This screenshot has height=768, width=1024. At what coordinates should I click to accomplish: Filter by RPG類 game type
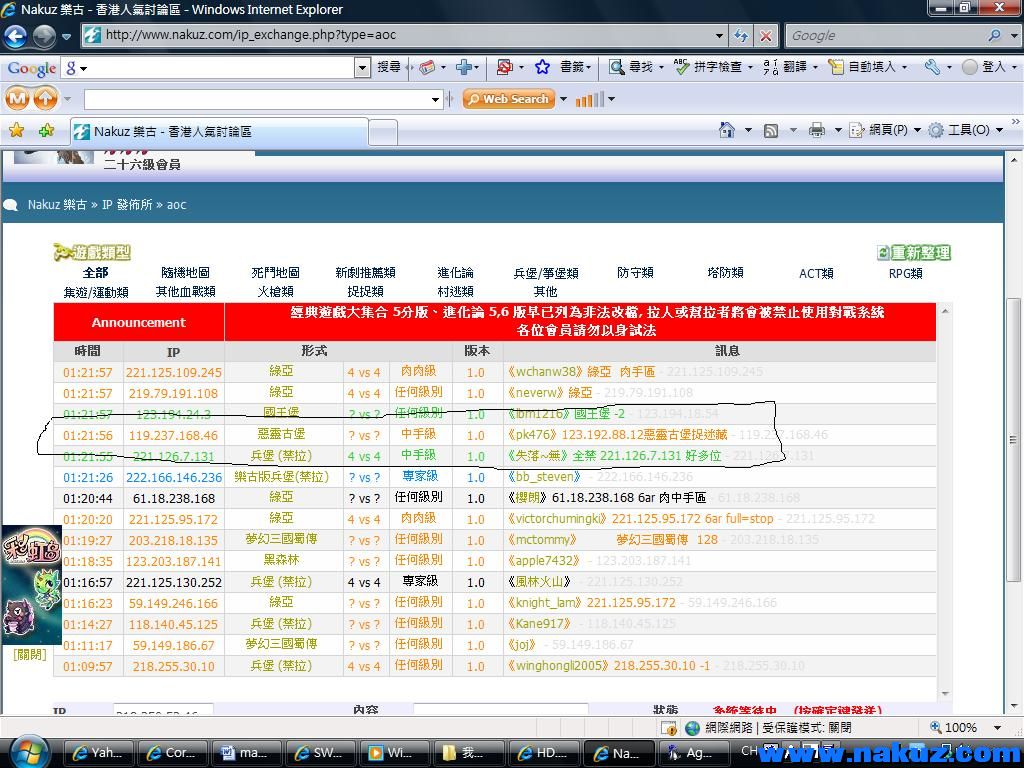905,273
